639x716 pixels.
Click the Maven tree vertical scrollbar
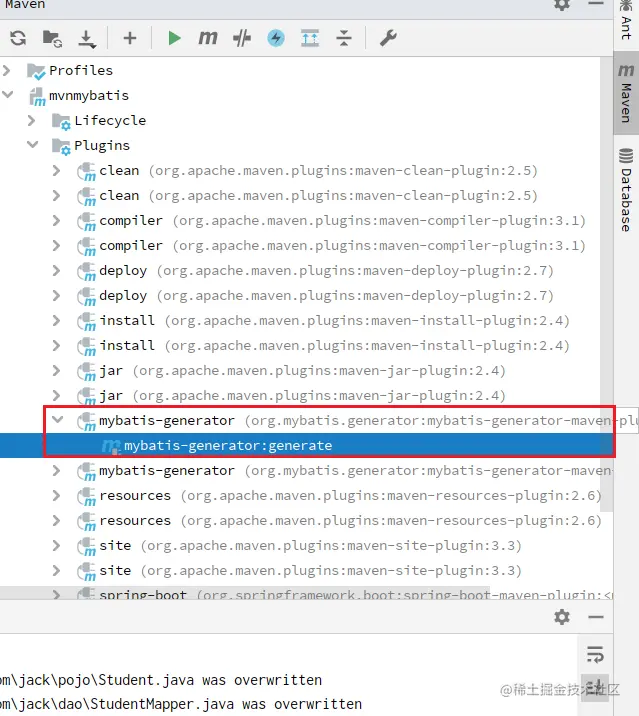(x=606, y=283)
